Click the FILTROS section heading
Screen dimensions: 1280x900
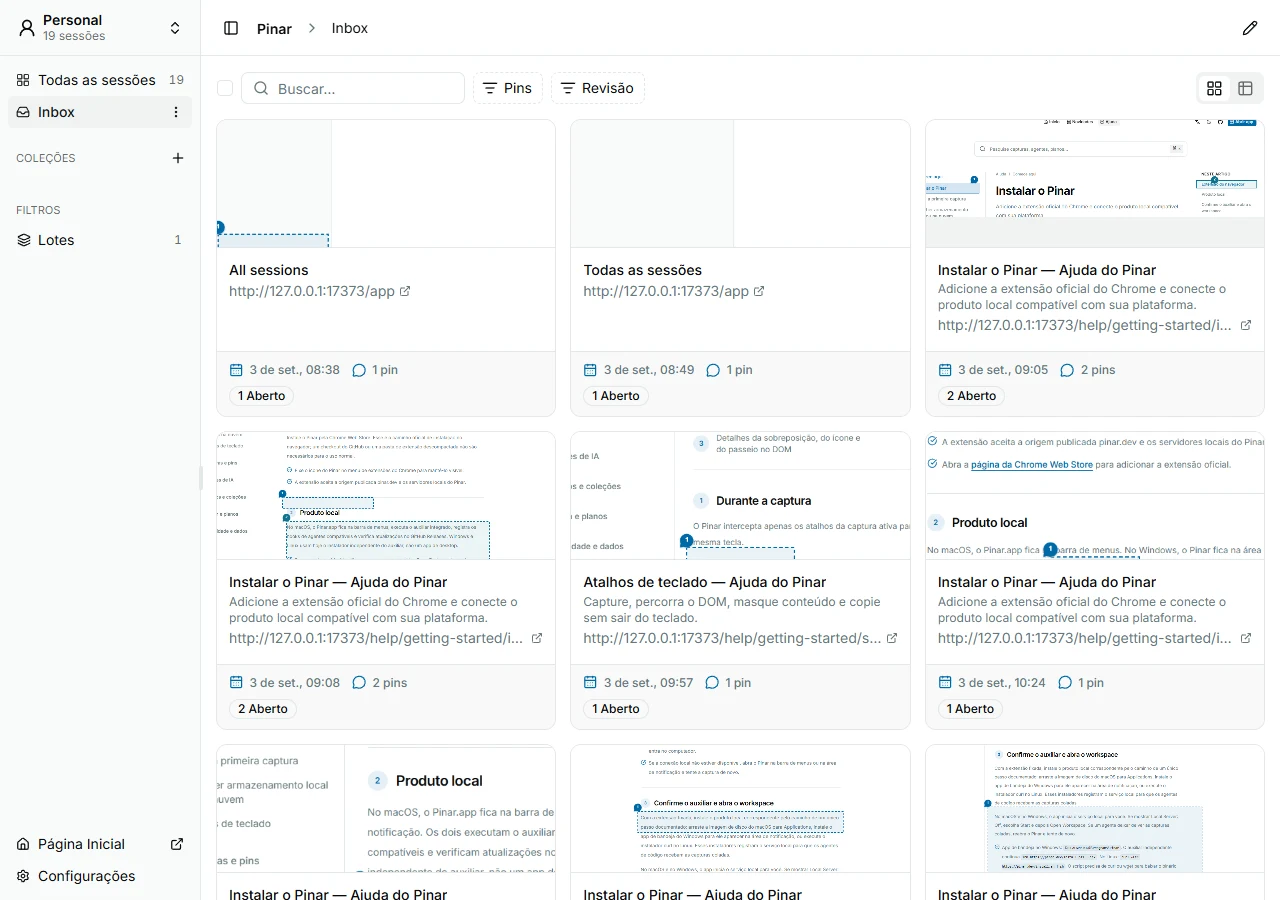[38, 210]
